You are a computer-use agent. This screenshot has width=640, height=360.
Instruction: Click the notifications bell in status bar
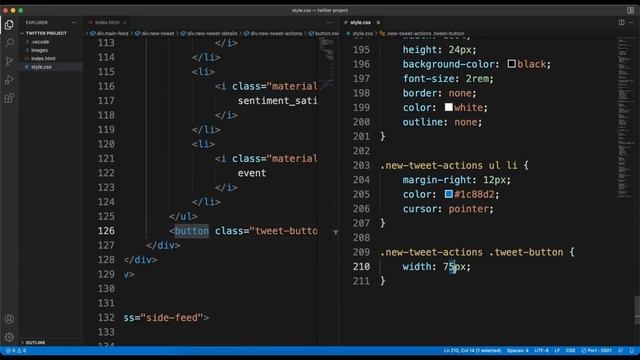[631, 351]
